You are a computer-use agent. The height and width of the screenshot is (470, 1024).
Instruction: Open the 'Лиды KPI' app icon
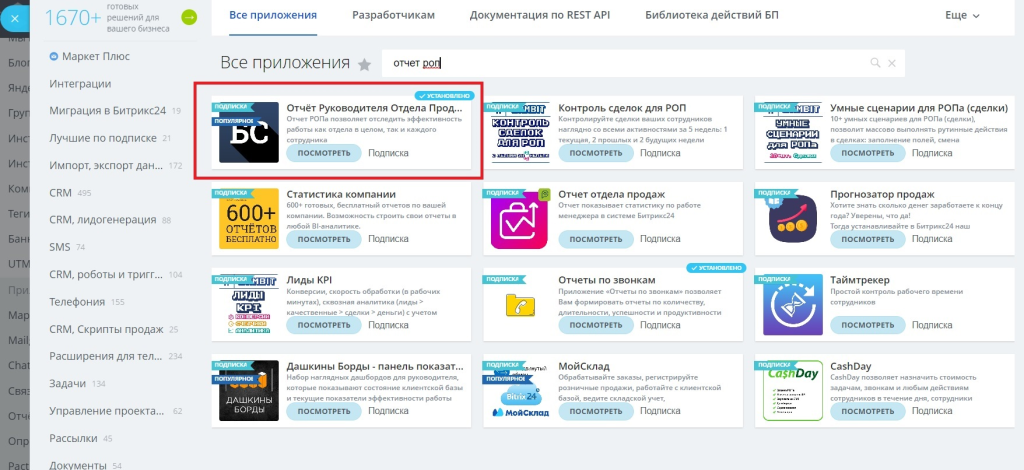(249, 304)
